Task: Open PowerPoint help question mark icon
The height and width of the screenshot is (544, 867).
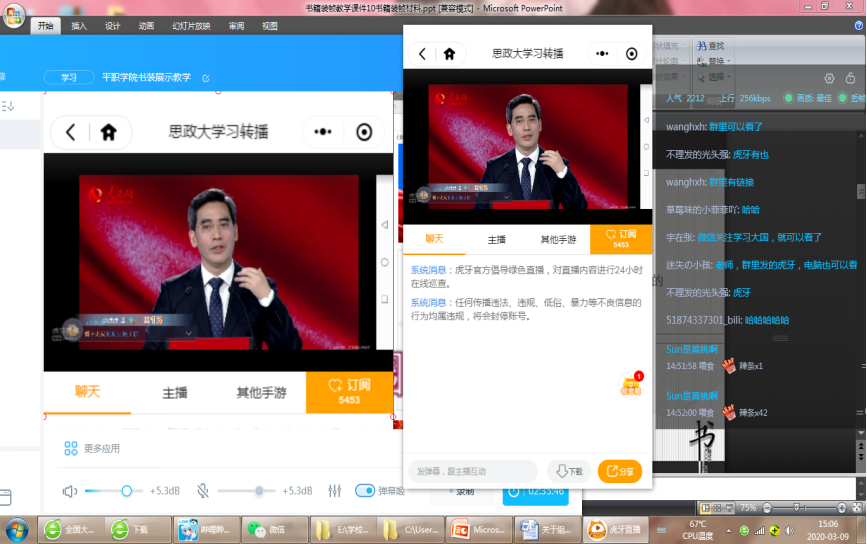Action: [859, 25]
